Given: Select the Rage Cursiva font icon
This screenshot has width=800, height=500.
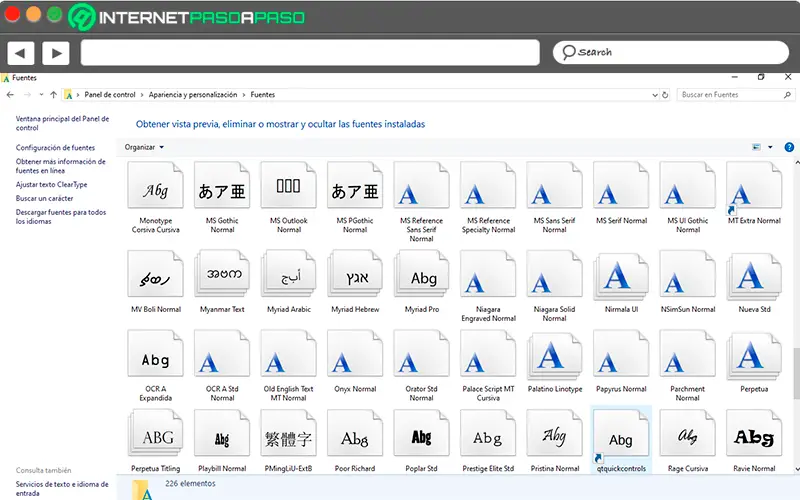Looking at the screenshot, I should point(688,433).
